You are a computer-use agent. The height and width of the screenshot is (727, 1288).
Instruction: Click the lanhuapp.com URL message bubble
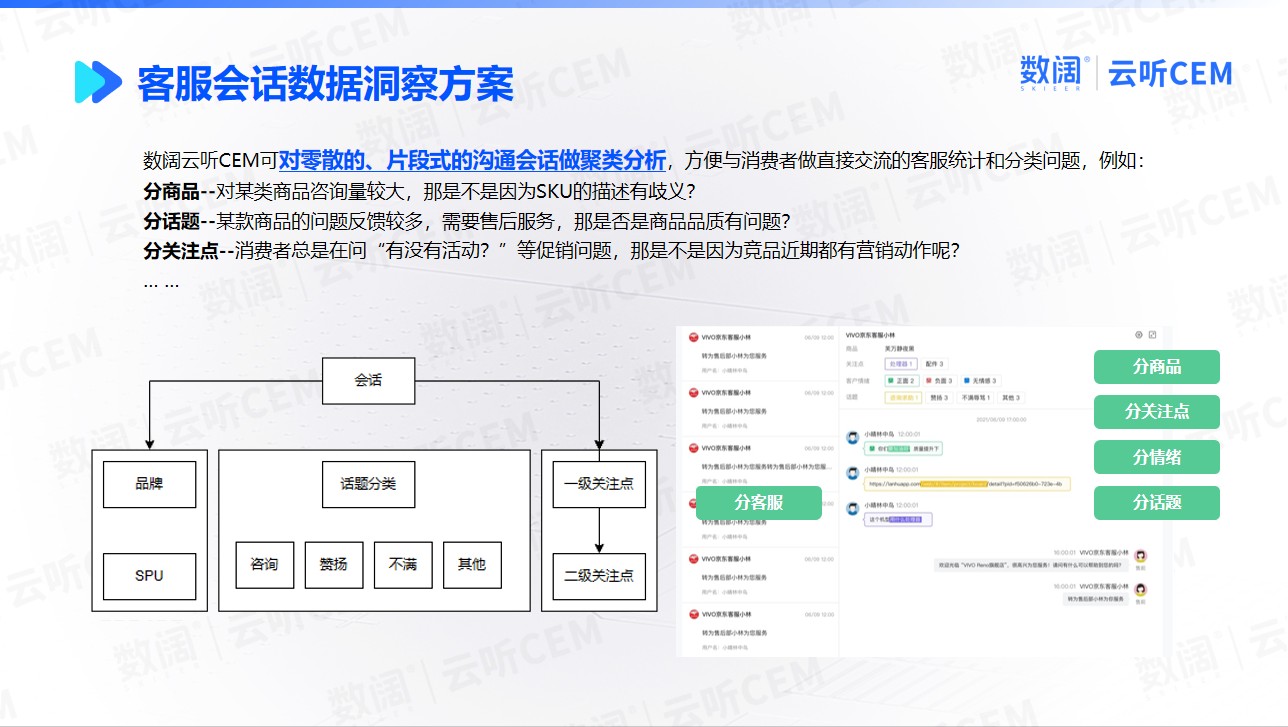tap(967, 484)
